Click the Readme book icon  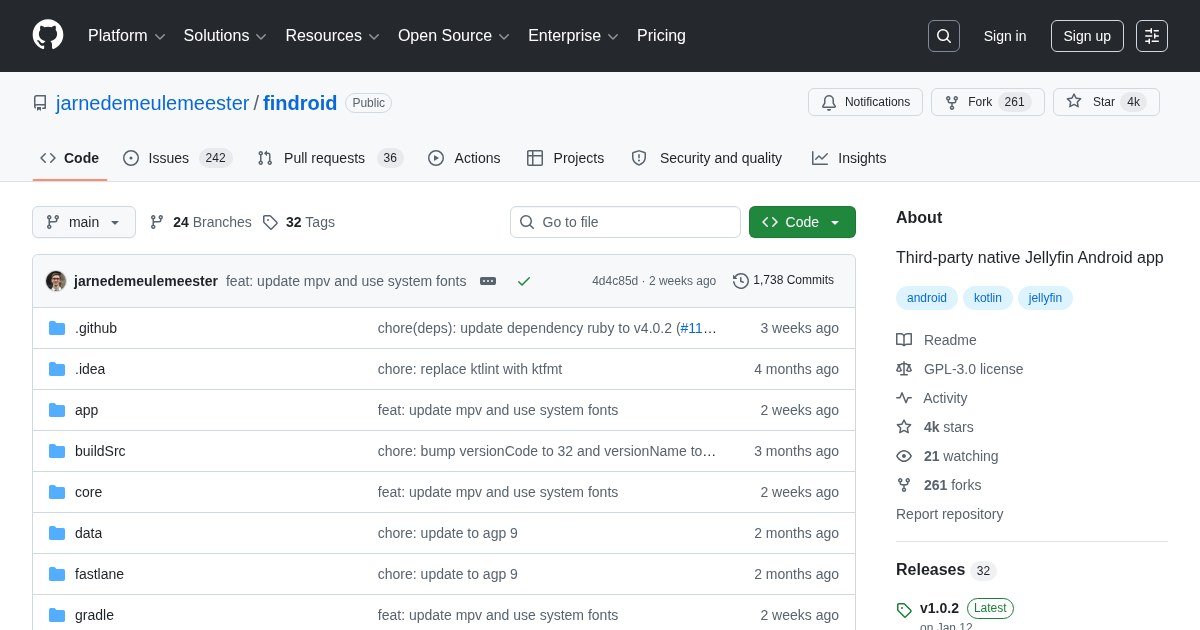point(904,340)
